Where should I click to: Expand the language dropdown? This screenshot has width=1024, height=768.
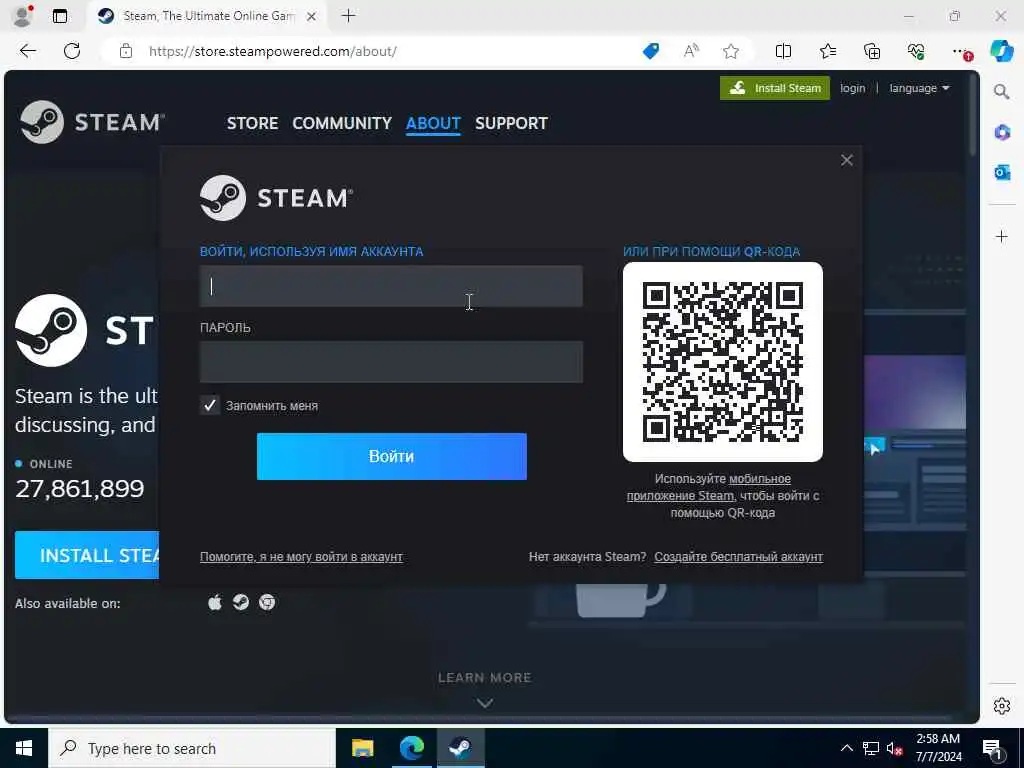point(920,88)
